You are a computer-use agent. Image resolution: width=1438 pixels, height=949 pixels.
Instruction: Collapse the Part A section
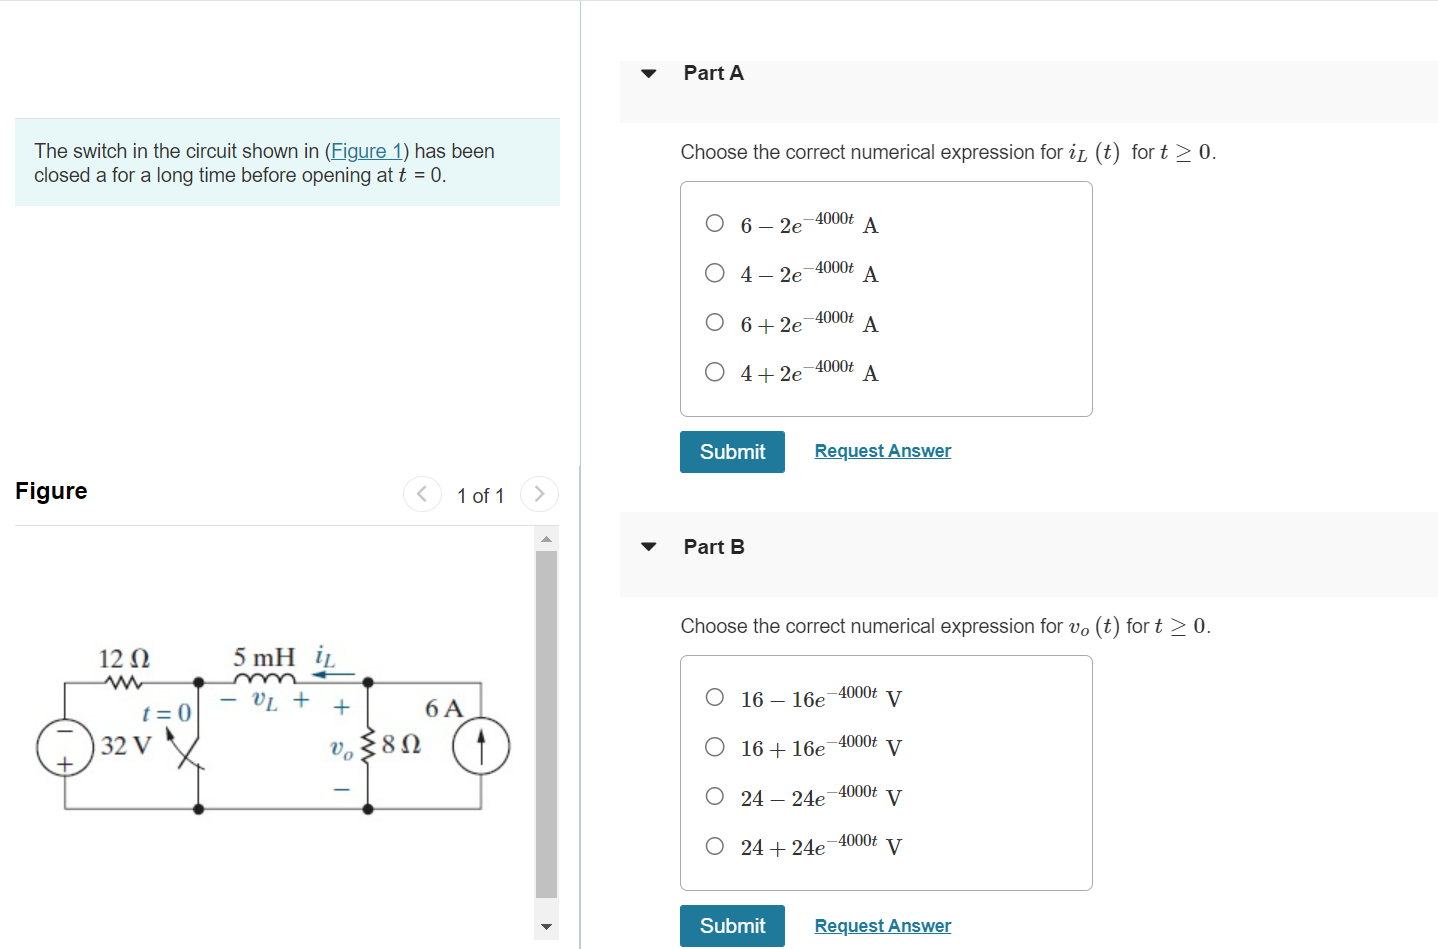pyautogui.click(x=649, y=72)
